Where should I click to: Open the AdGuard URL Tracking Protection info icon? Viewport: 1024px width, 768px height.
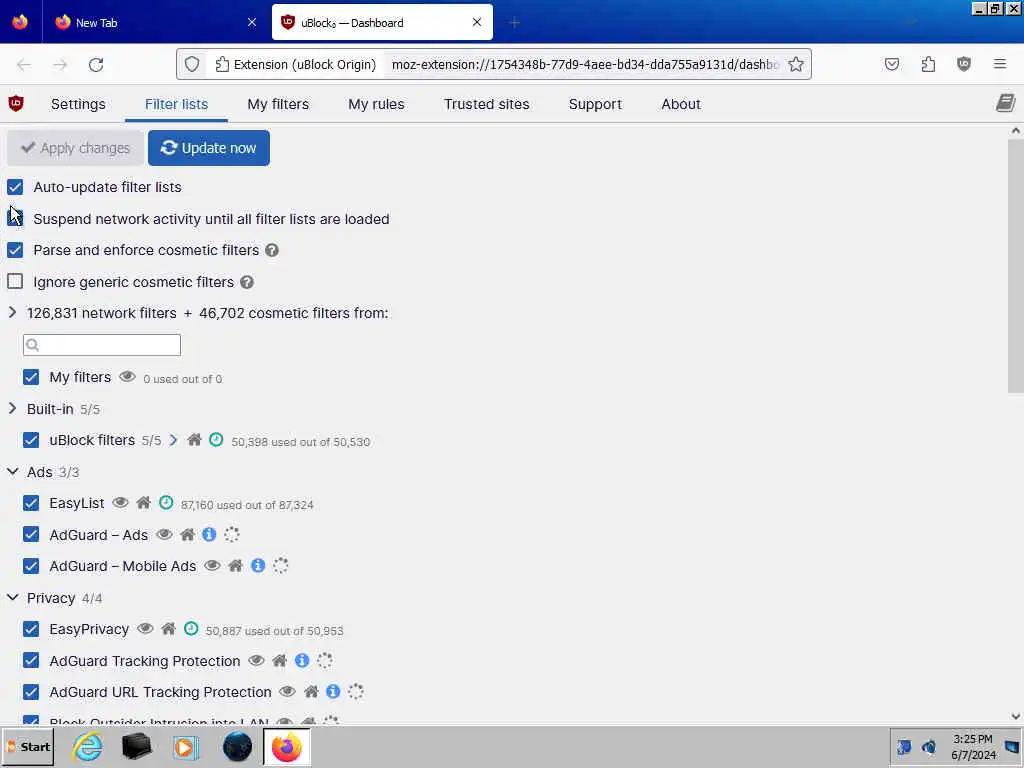(333, 691)
